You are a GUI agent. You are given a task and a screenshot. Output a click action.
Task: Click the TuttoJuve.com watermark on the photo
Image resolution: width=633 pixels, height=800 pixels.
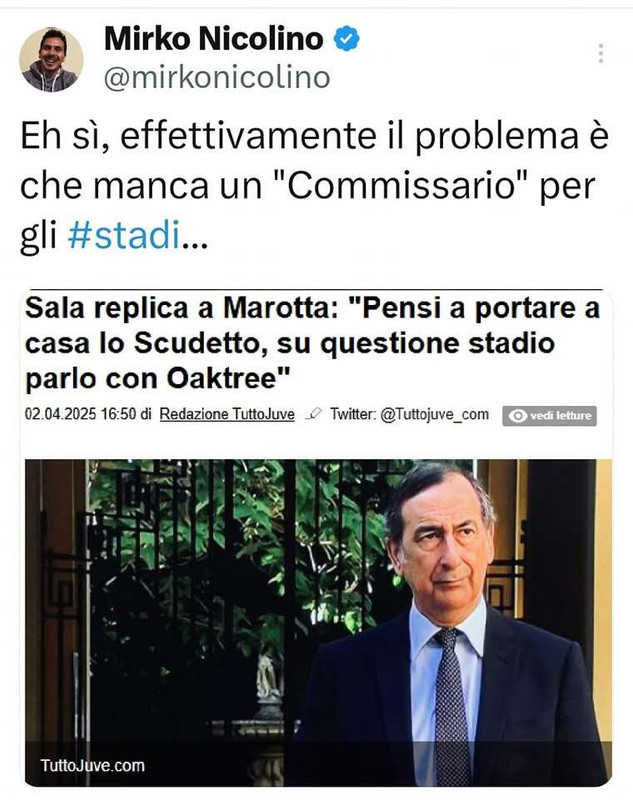(92, 766)
